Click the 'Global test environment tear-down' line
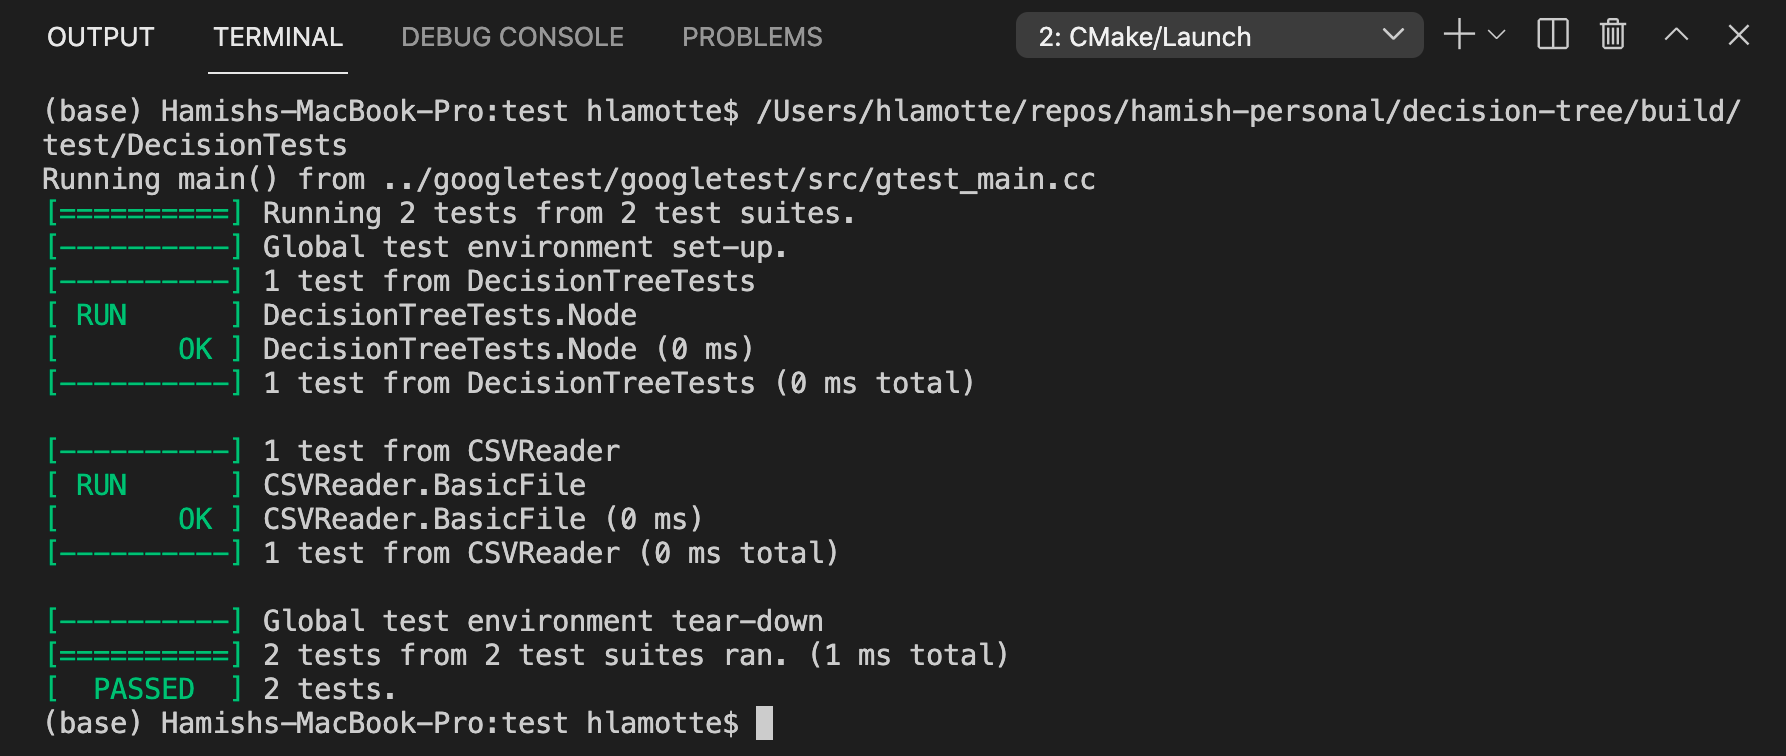The height and width of the screenshot is (756, 1786). [x=543, y=621]
